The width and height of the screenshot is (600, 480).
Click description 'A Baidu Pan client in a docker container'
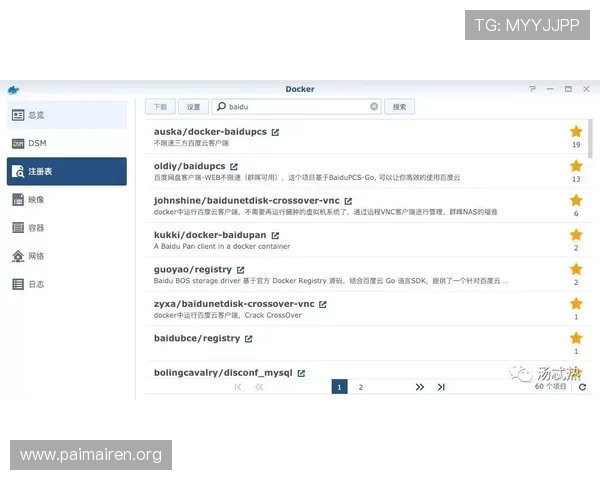coord(222,246)
